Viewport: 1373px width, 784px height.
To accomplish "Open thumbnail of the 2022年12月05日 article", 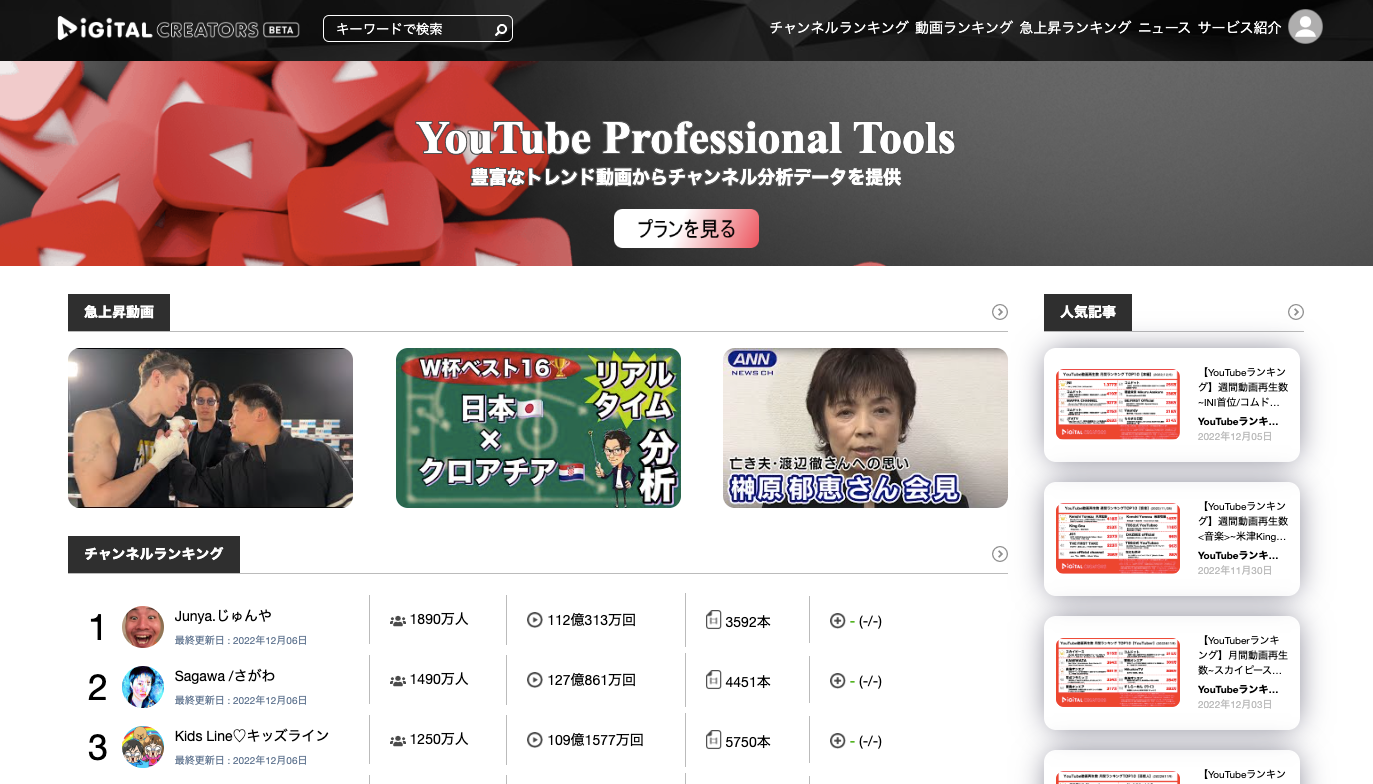I will [x=1118, y=404].
